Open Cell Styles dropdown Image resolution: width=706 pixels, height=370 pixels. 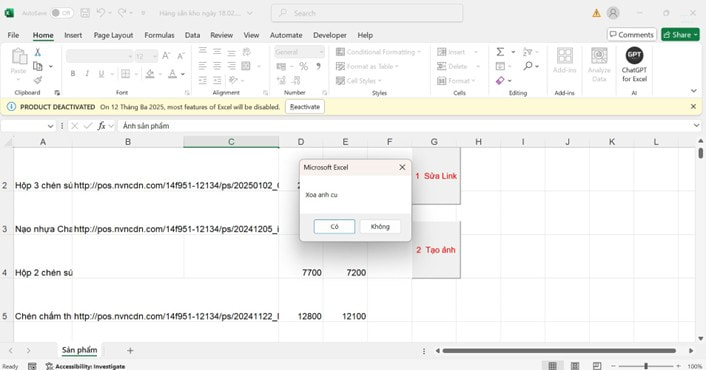[359, 81]
